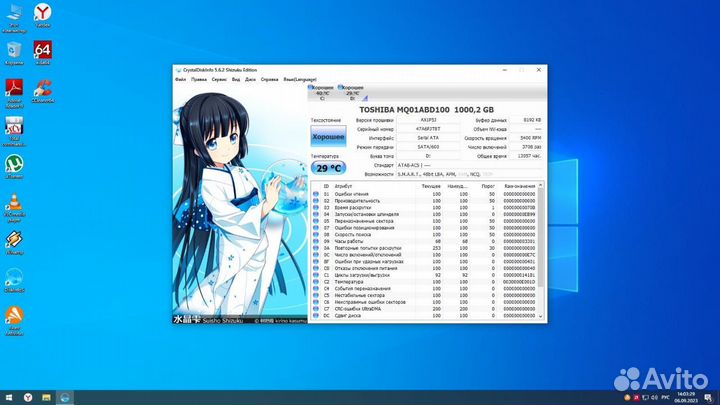Click the status icon for attribute 05 row

(x=316, y=221)
